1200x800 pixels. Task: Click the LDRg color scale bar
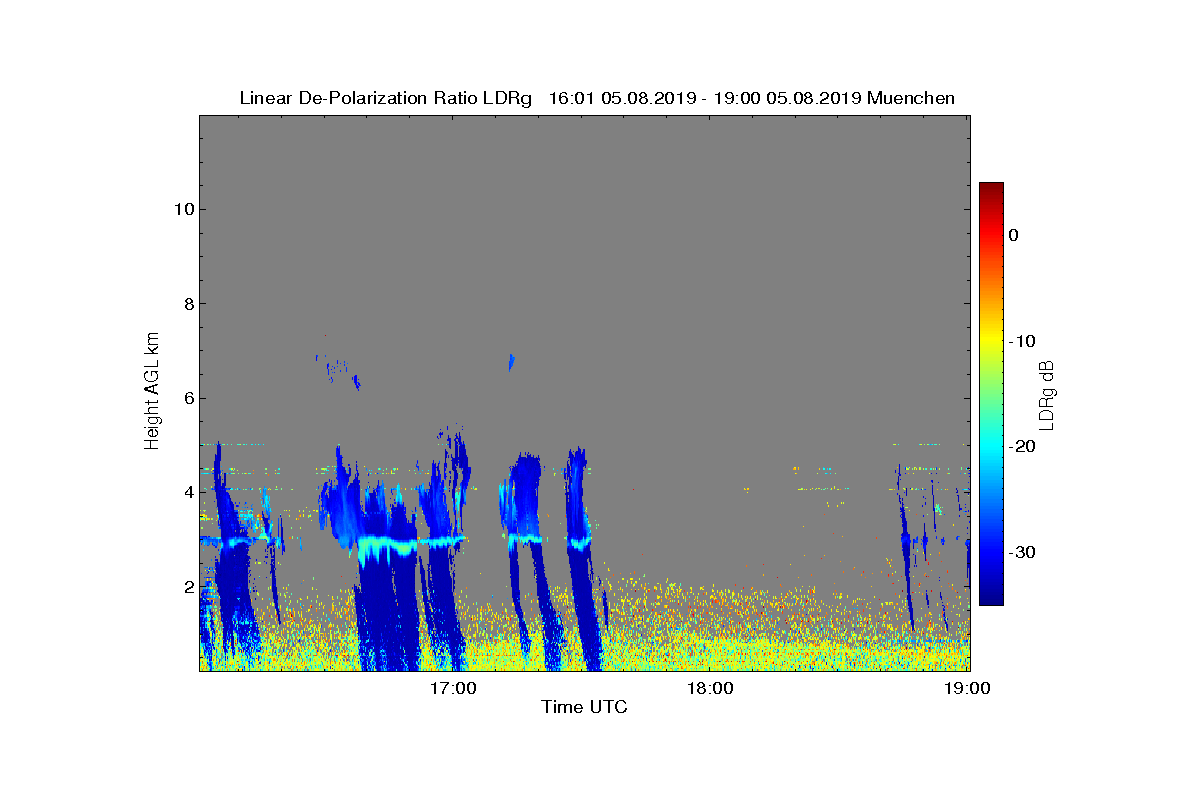click(991, 394)
